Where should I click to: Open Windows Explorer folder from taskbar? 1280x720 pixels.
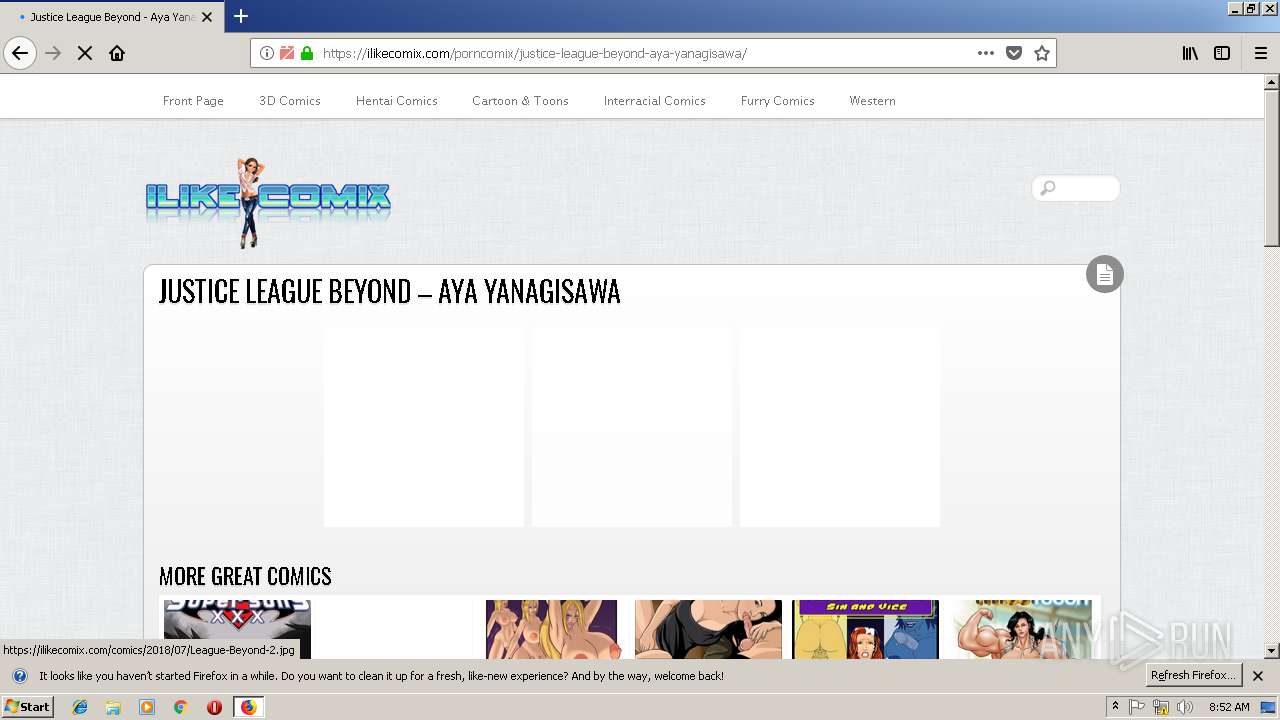(x=113, y=707)
